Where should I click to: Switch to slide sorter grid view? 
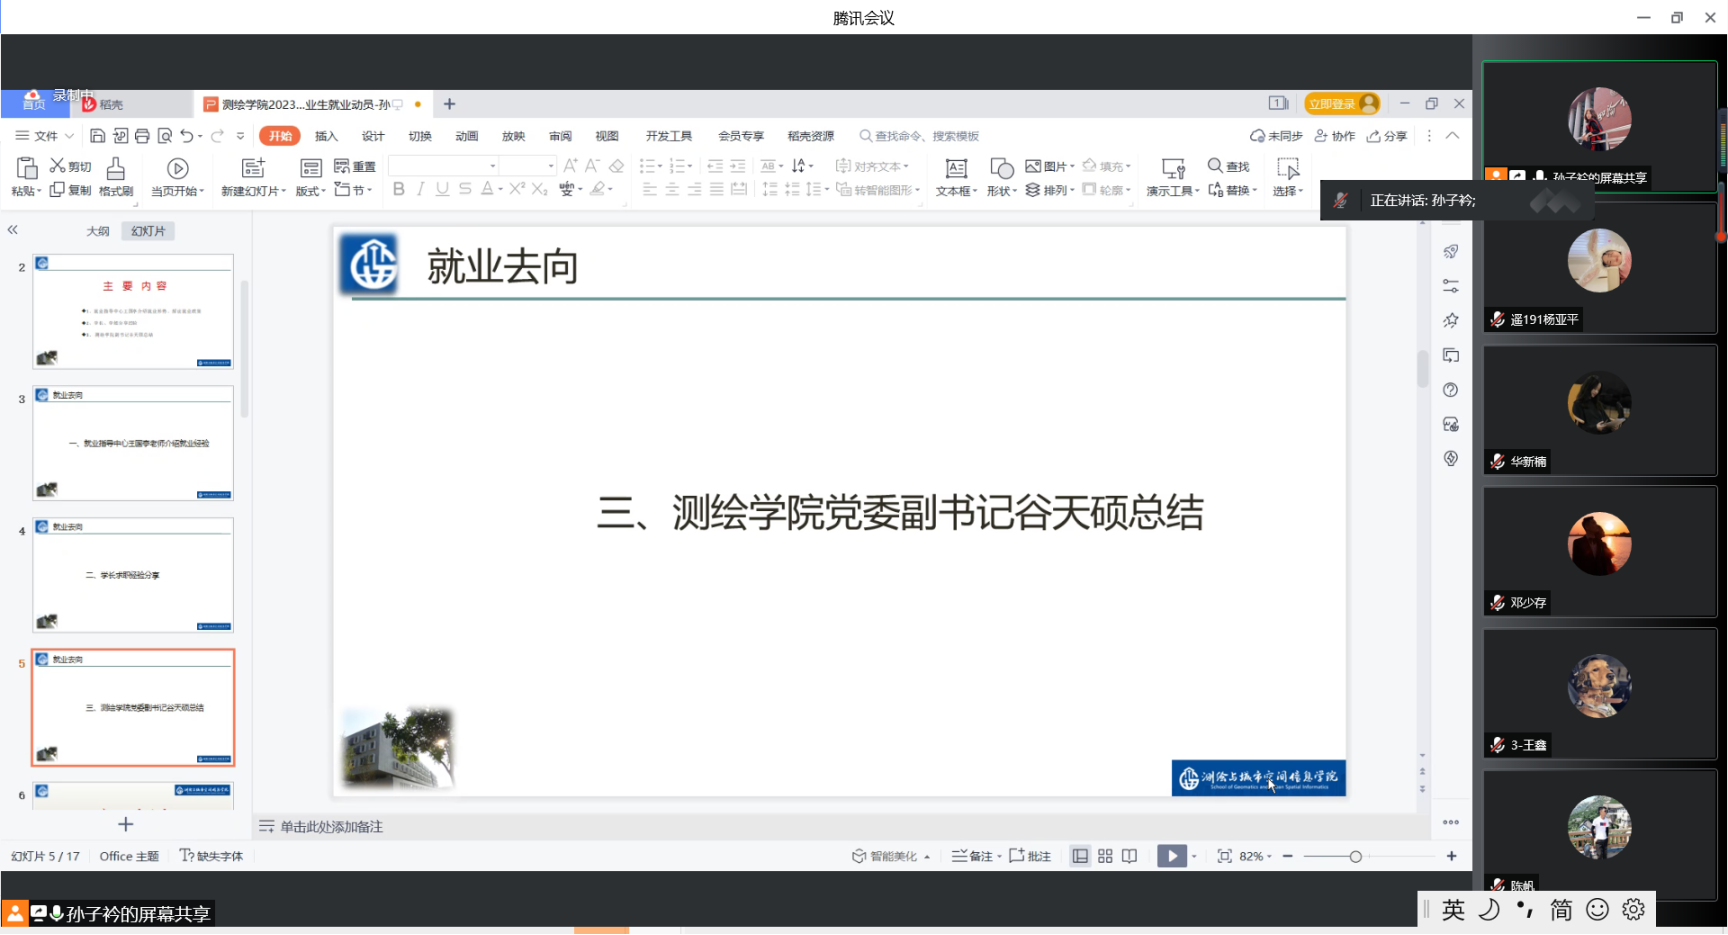tap(1105, 856)
